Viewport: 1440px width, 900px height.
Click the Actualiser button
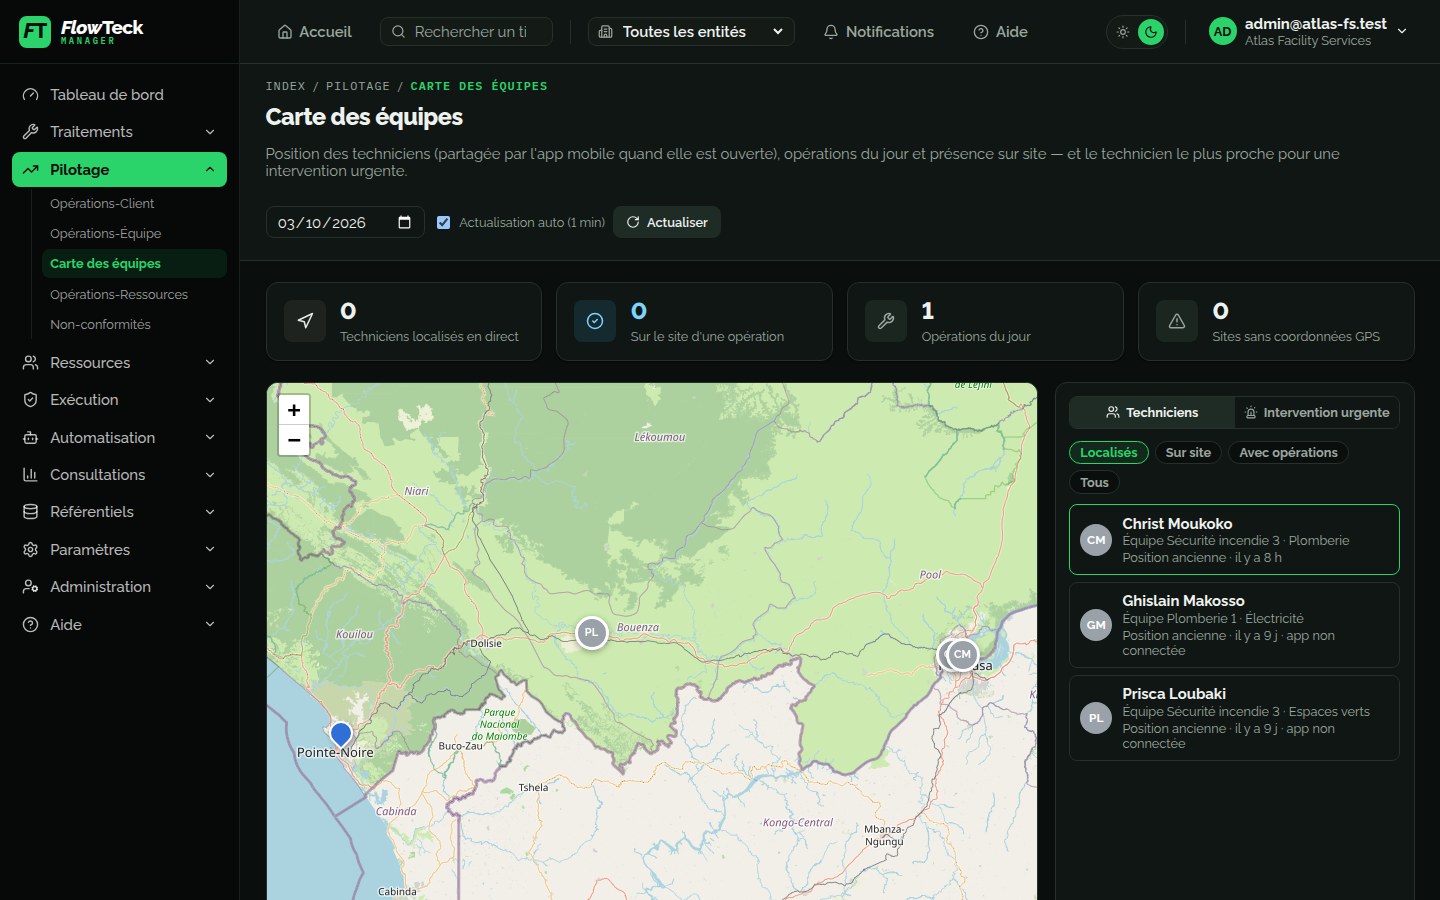coord(667,222)
